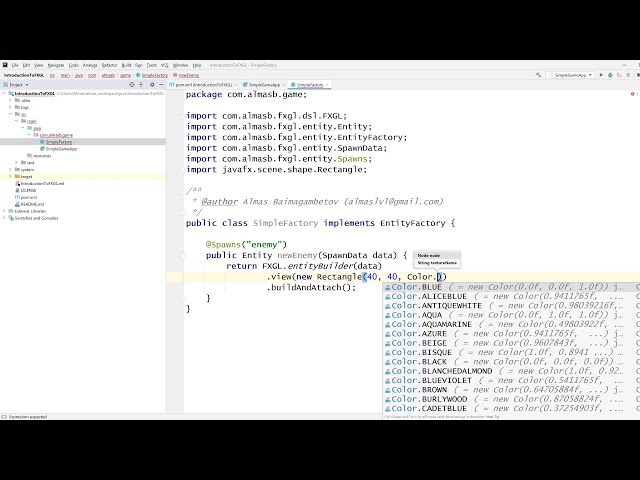Select IntroductionToFXGL.iml file

pos(40,183)
